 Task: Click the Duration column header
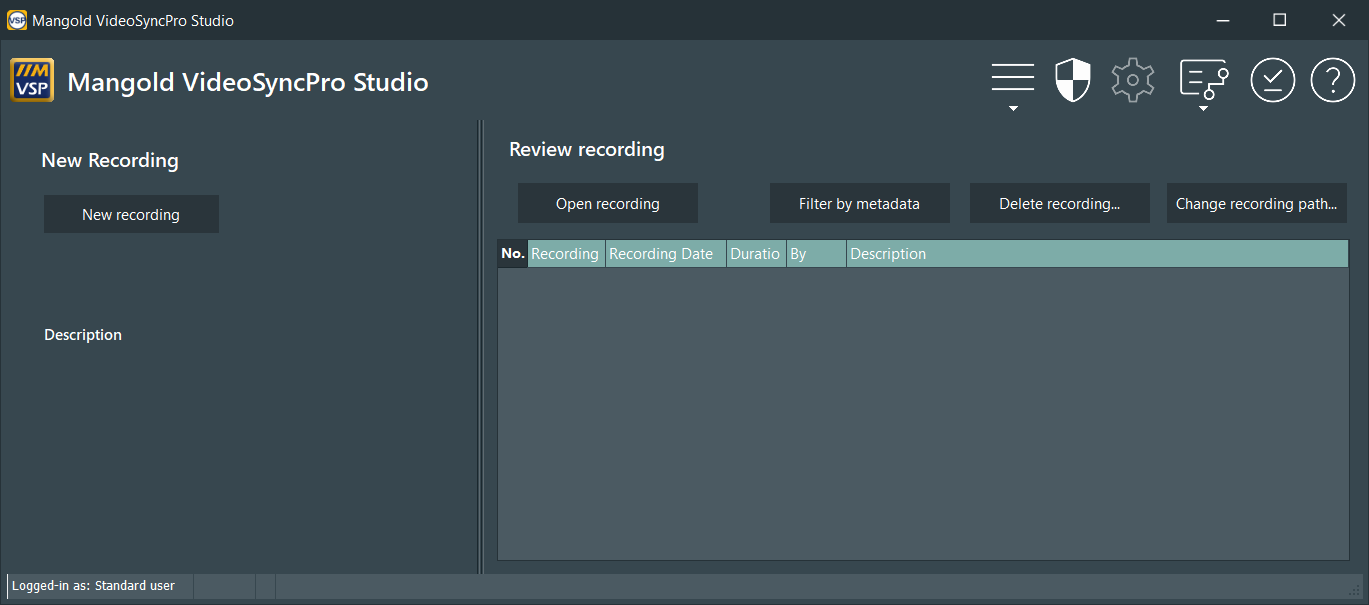756,253
